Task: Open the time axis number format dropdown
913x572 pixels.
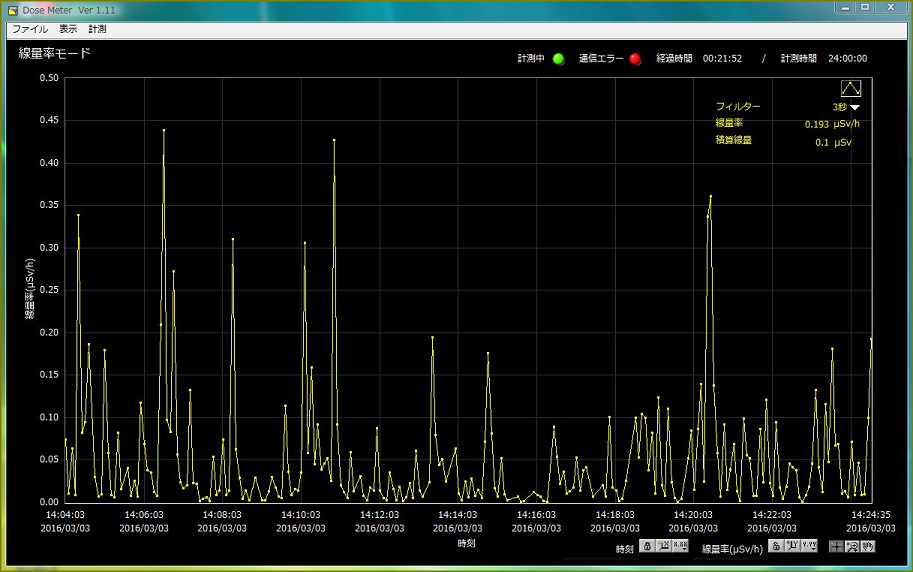Action: click(x=680, y=546)
